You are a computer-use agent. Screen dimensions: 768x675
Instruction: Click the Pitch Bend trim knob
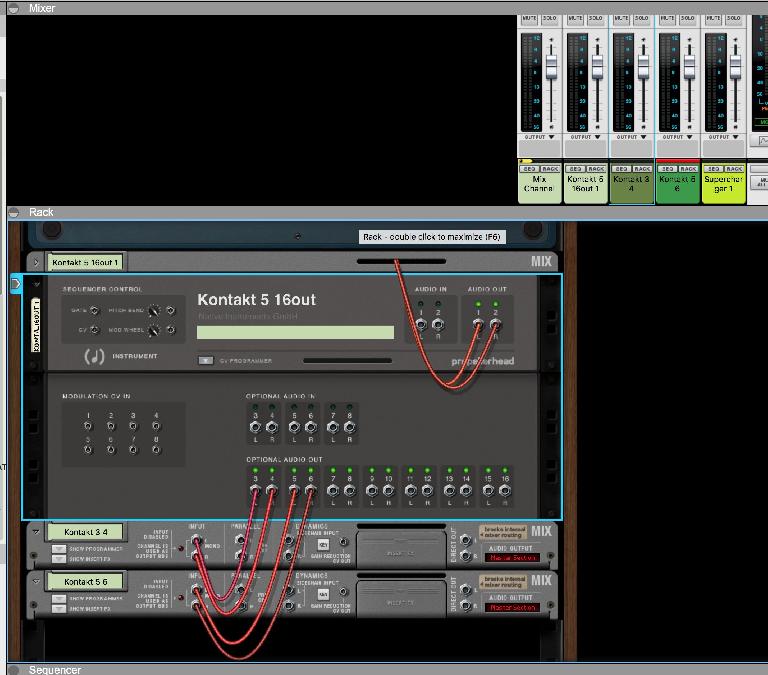154,311
